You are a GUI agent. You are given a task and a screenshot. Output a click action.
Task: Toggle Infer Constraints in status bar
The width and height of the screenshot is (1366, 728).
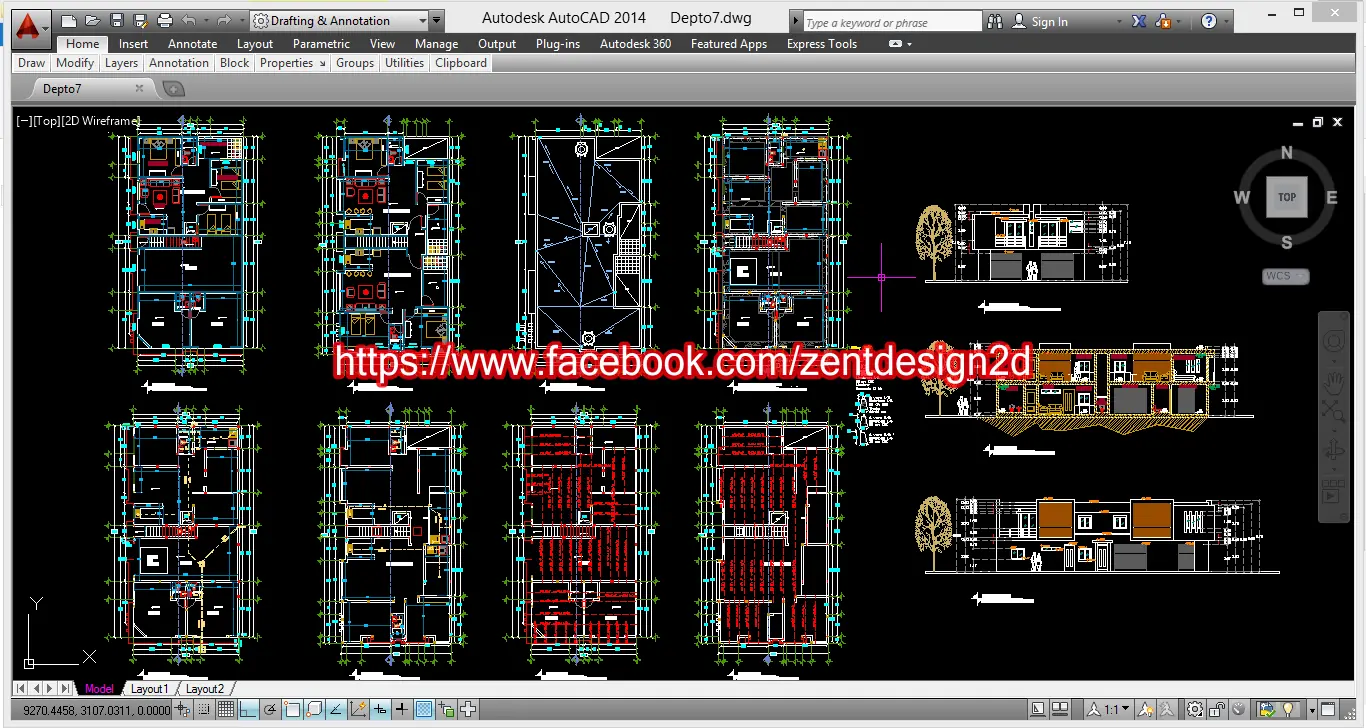pos(182,710)
